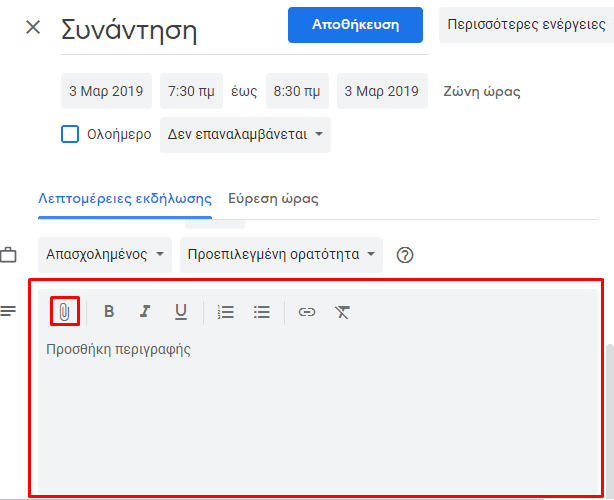Screen dimensions: 614x500
Task: Open the Προεπιλεγμένη ορατότητα visibility dropdown
Action: click(281, 255)
